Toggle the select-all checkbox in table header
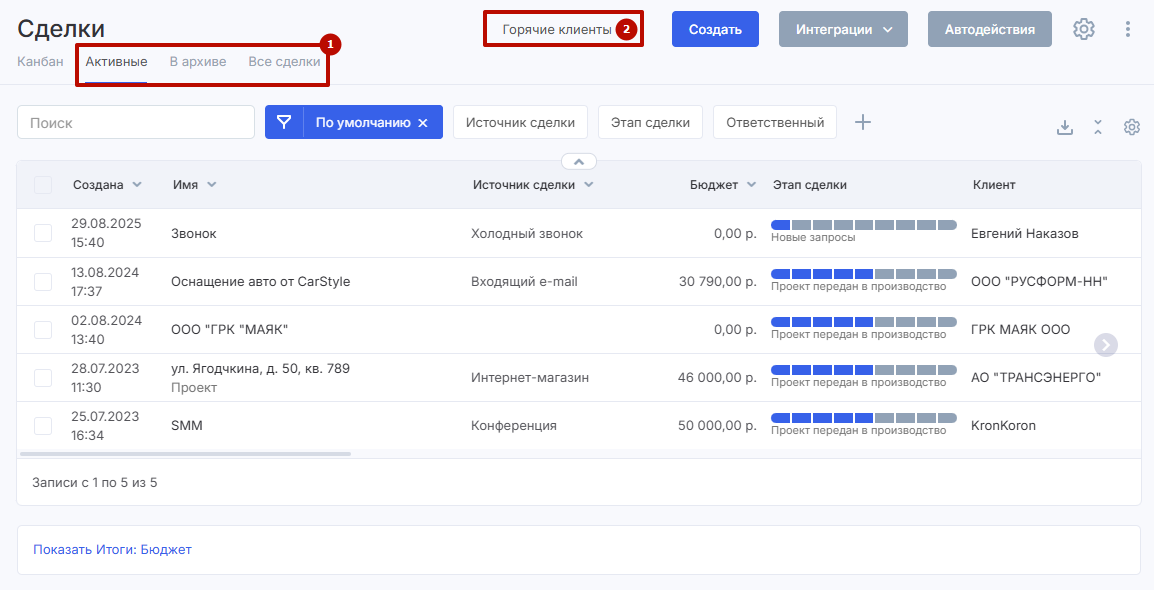The image size is (1154, 590). (x=43, y=185)
